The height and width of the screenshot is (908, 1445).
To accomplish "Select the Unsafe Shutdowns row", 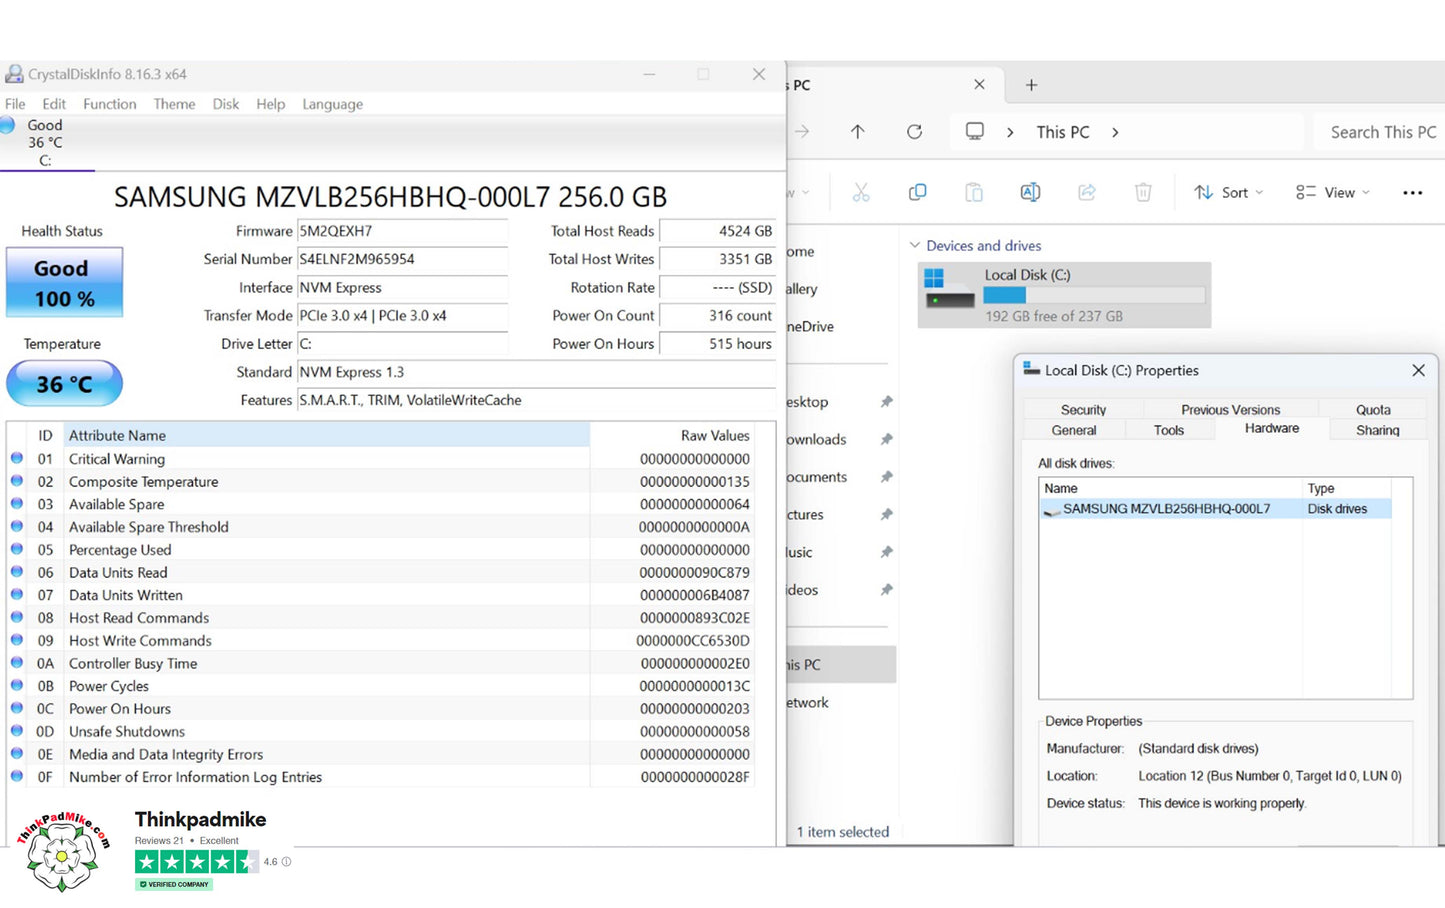I will [381, 731].
